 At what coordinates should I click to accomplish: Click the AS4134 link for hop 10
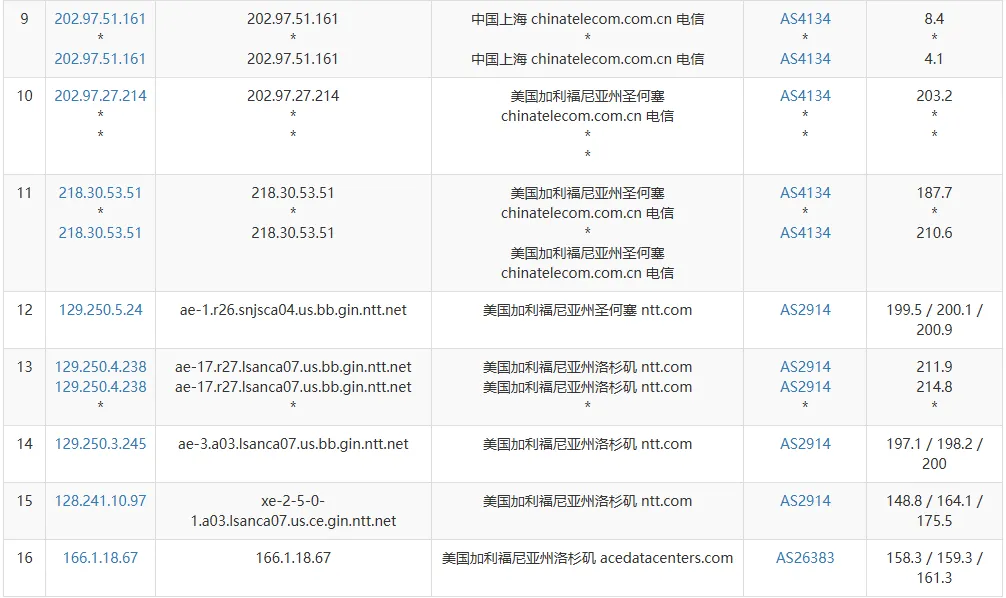click(x=804, y=95)
